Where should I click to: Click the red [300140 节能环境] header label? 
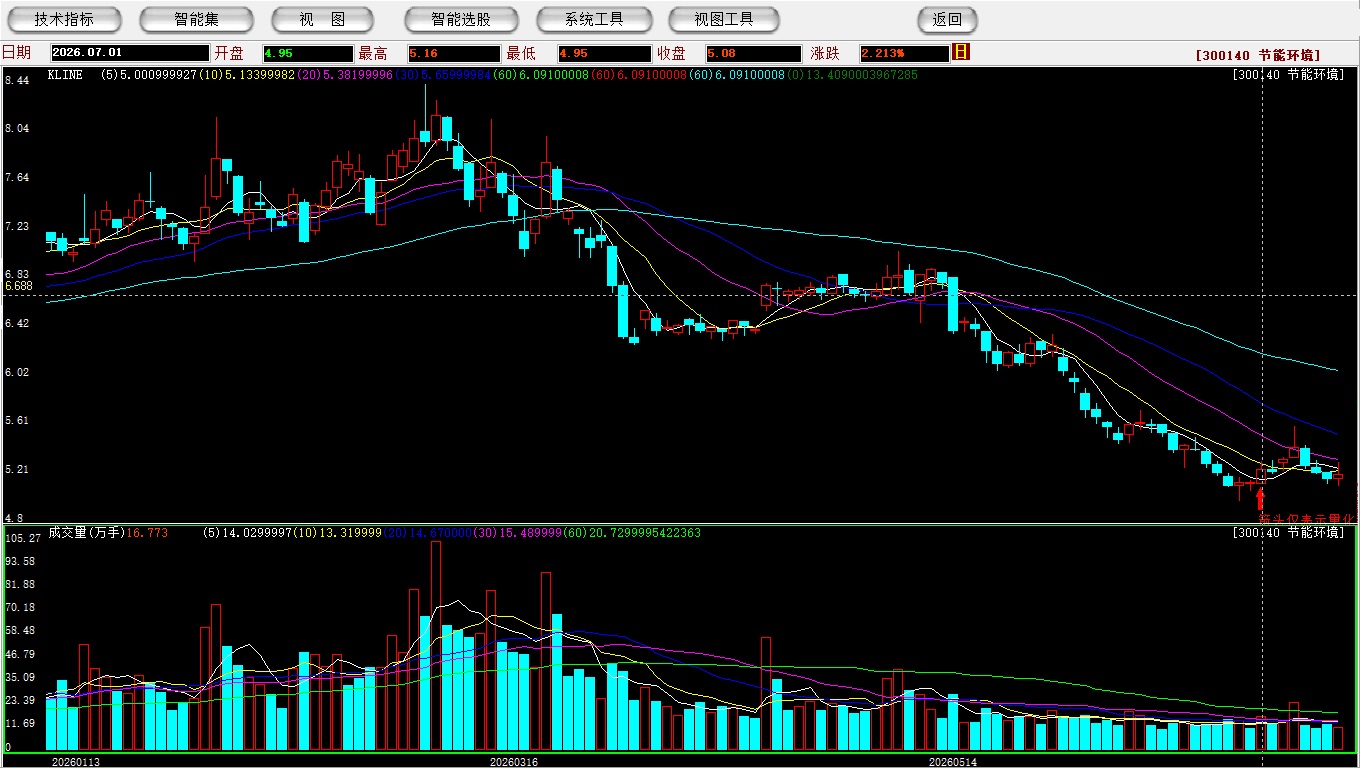(x=1258, y=55)
